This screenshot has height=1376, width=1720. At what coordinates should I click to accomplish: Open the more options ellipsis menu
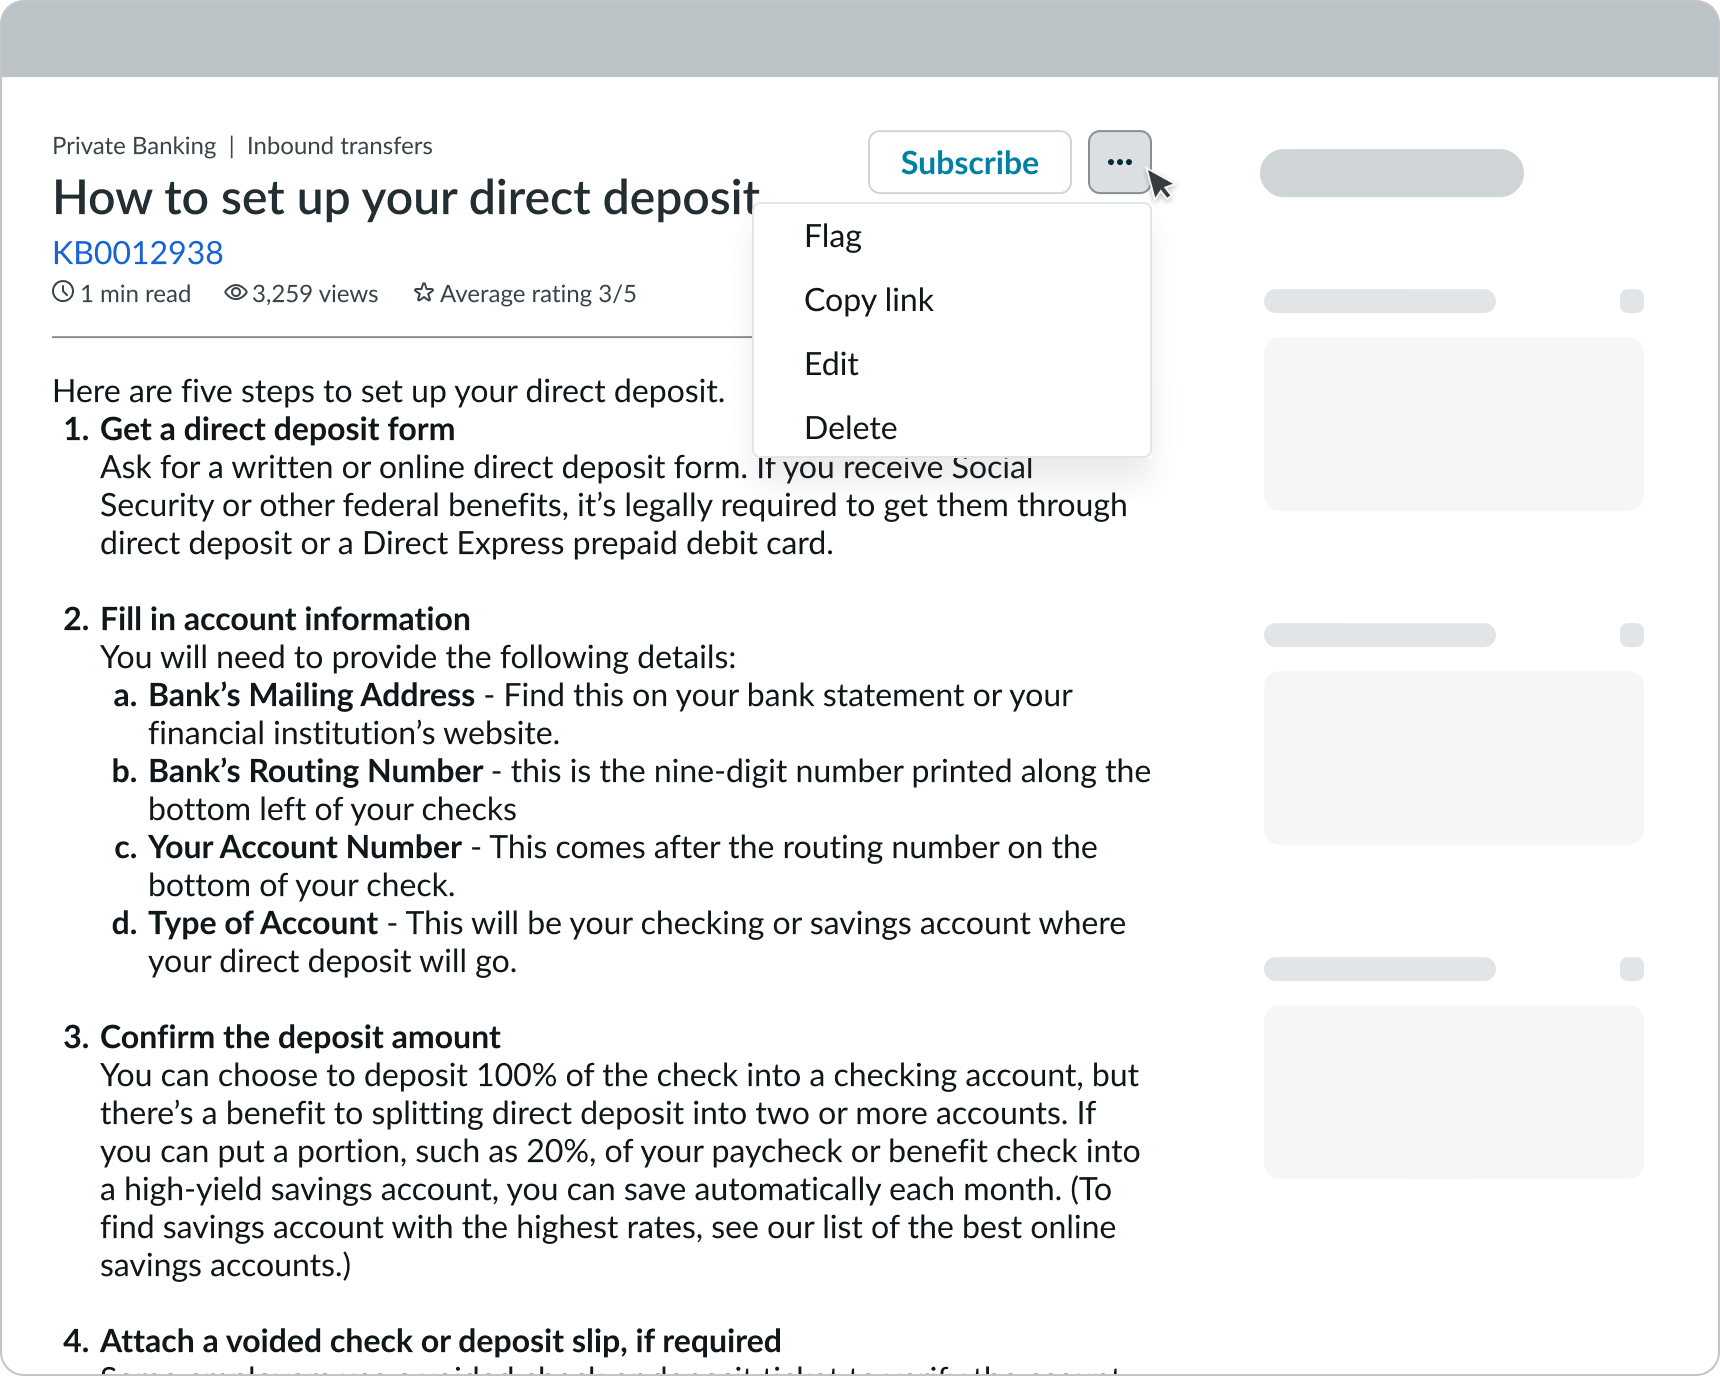[1119, 162]
